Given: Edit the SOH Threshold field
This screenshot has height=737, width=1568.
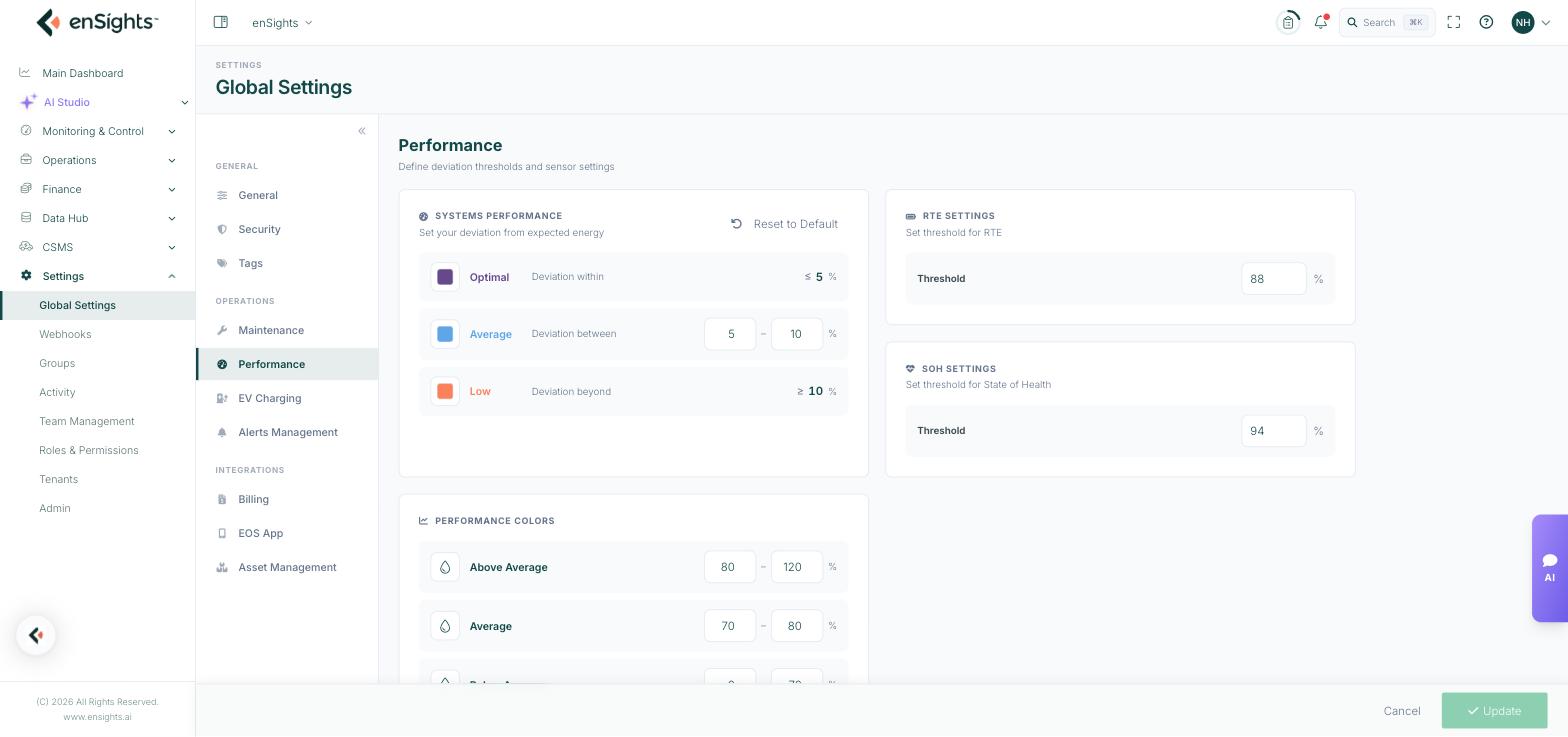Looking at the screenshot, I should point(1274,431).
